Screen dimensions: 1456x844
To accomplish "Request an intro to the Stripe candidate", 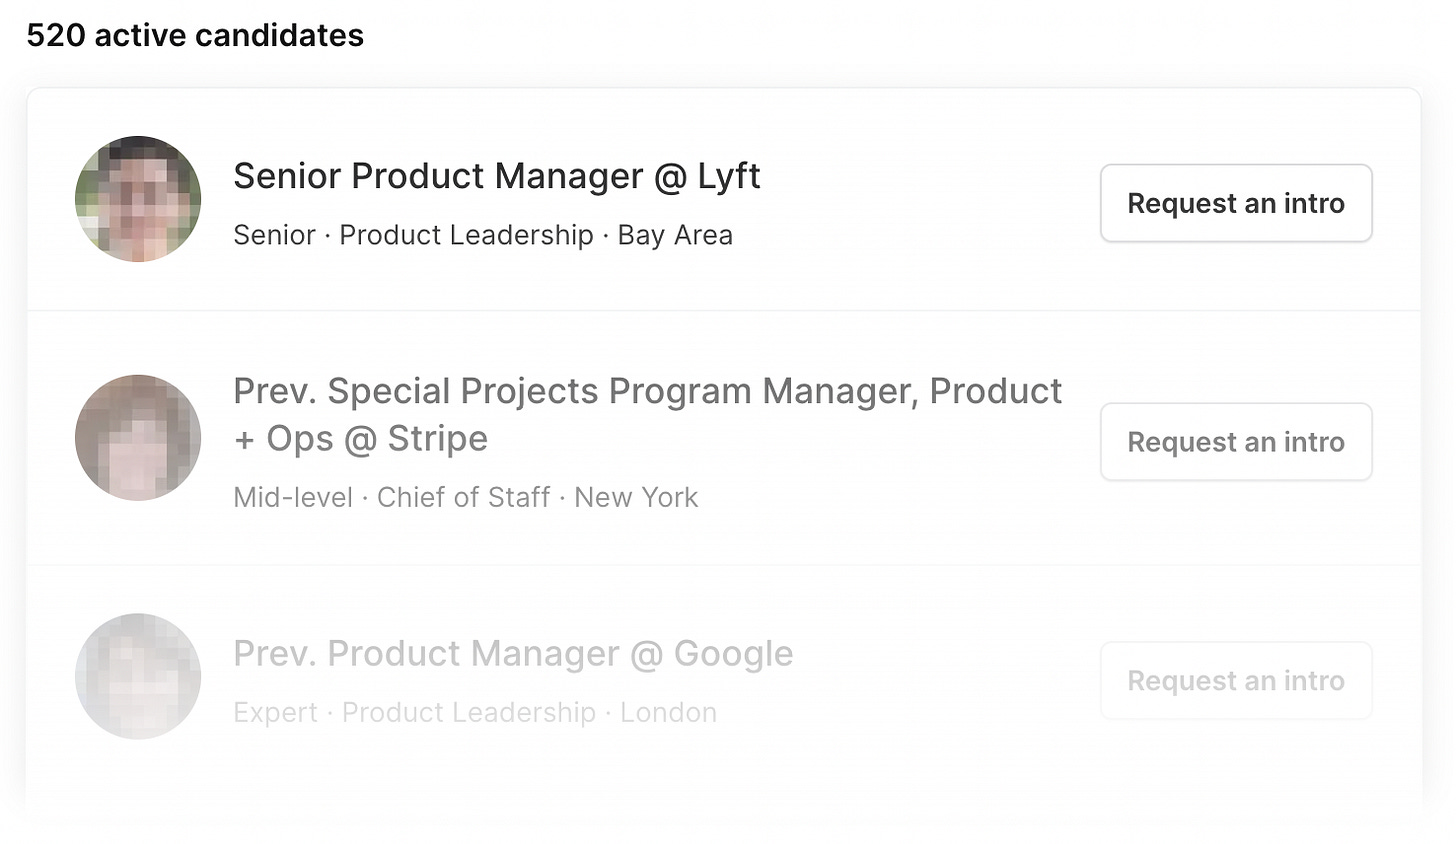I will click(1236, 442).
